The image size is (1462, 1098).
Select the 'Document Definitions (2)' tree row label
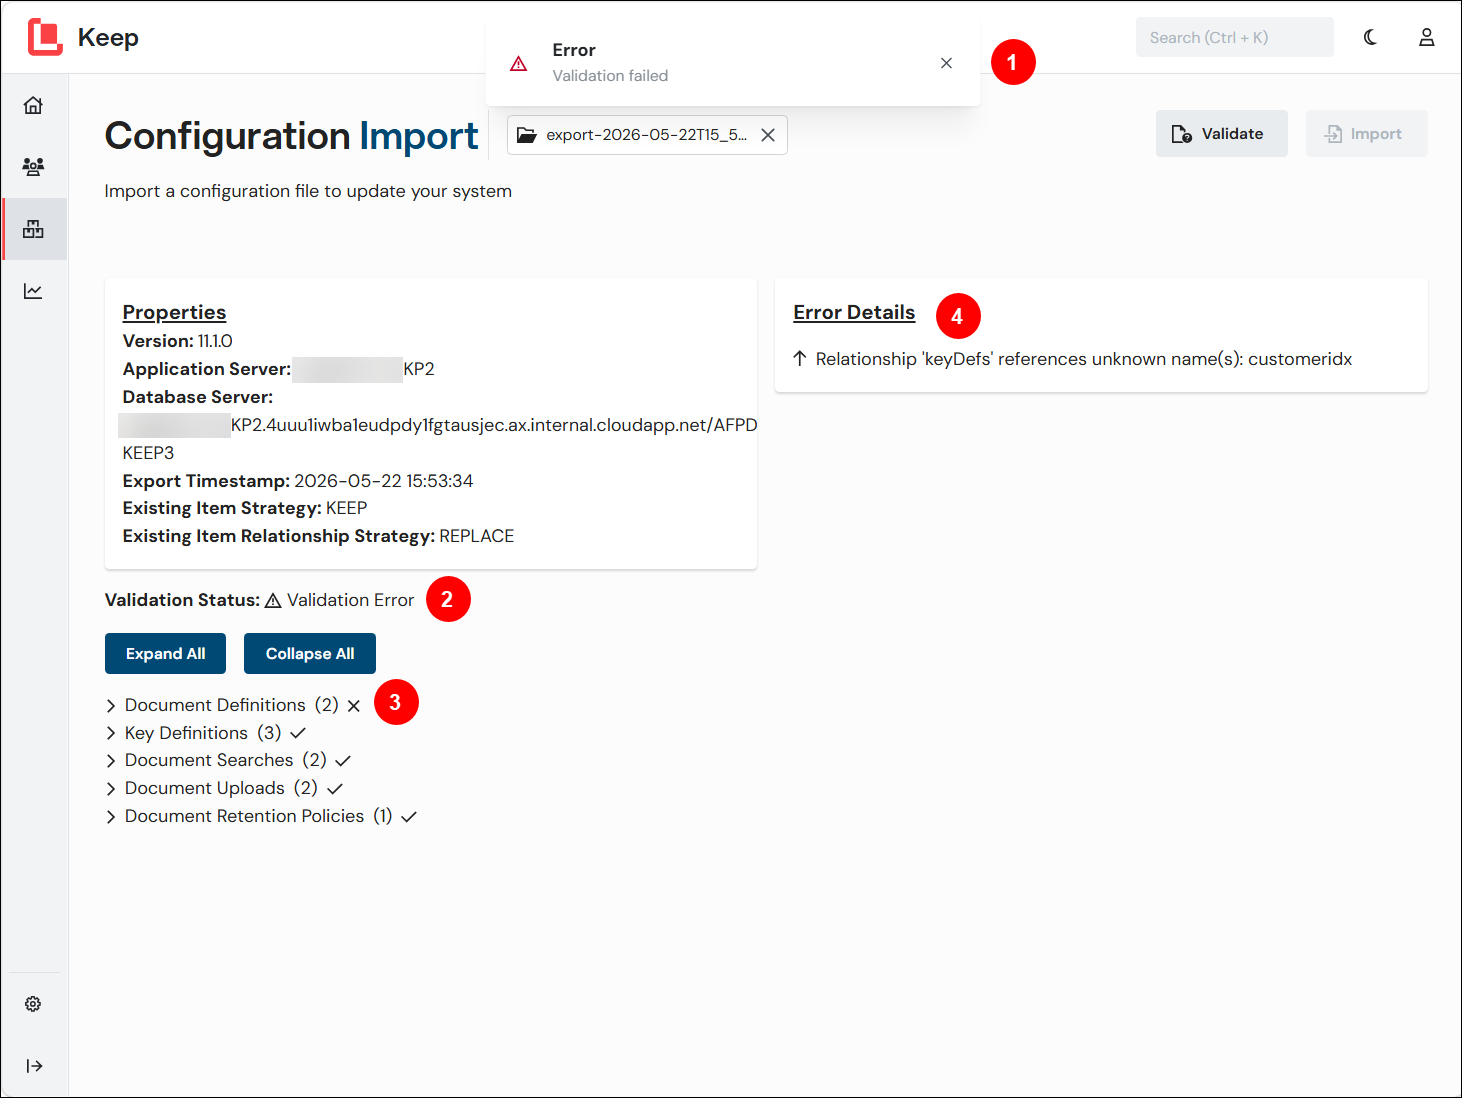tap(232, 705)
